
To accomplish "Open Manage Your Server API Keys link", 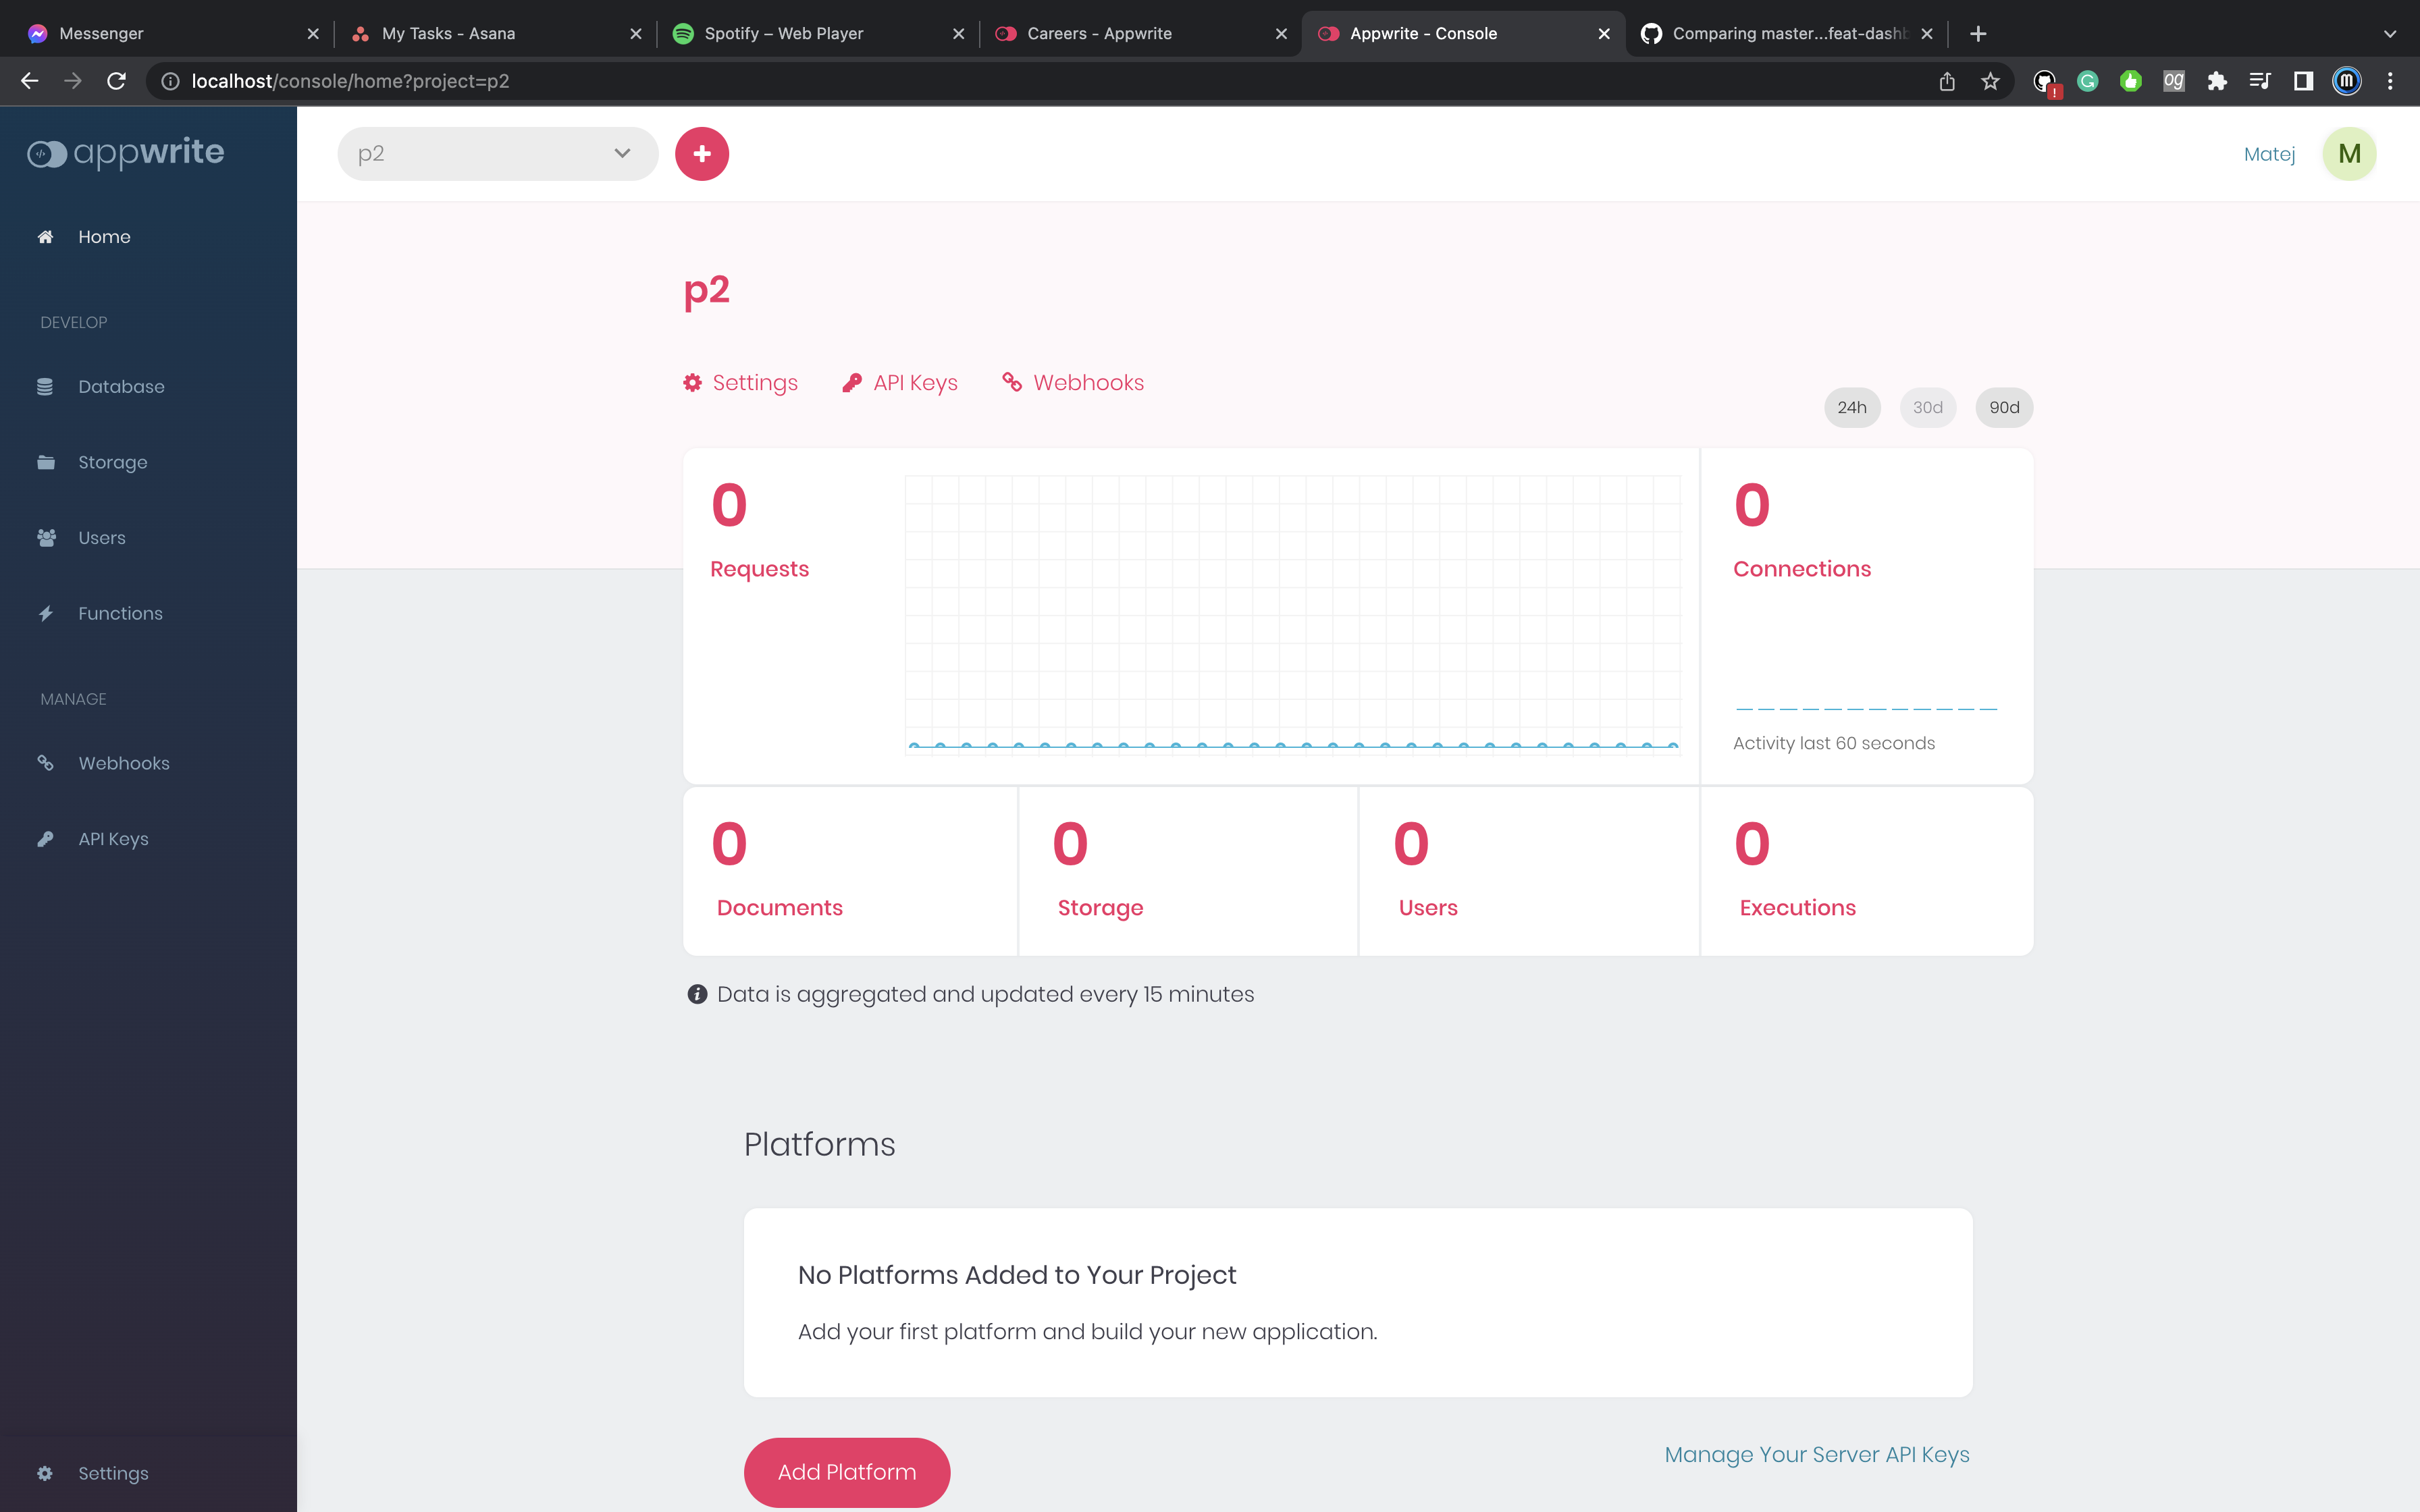I will pos(1817,1455).
